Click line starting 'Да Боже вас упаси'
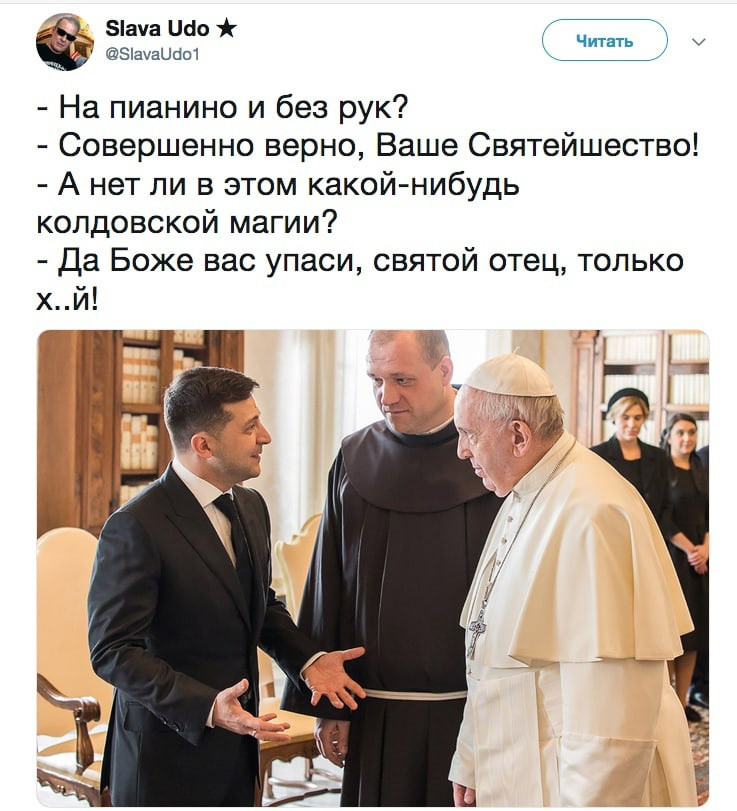737x811 pixels. pyautogui.click(x=360, y=261)
